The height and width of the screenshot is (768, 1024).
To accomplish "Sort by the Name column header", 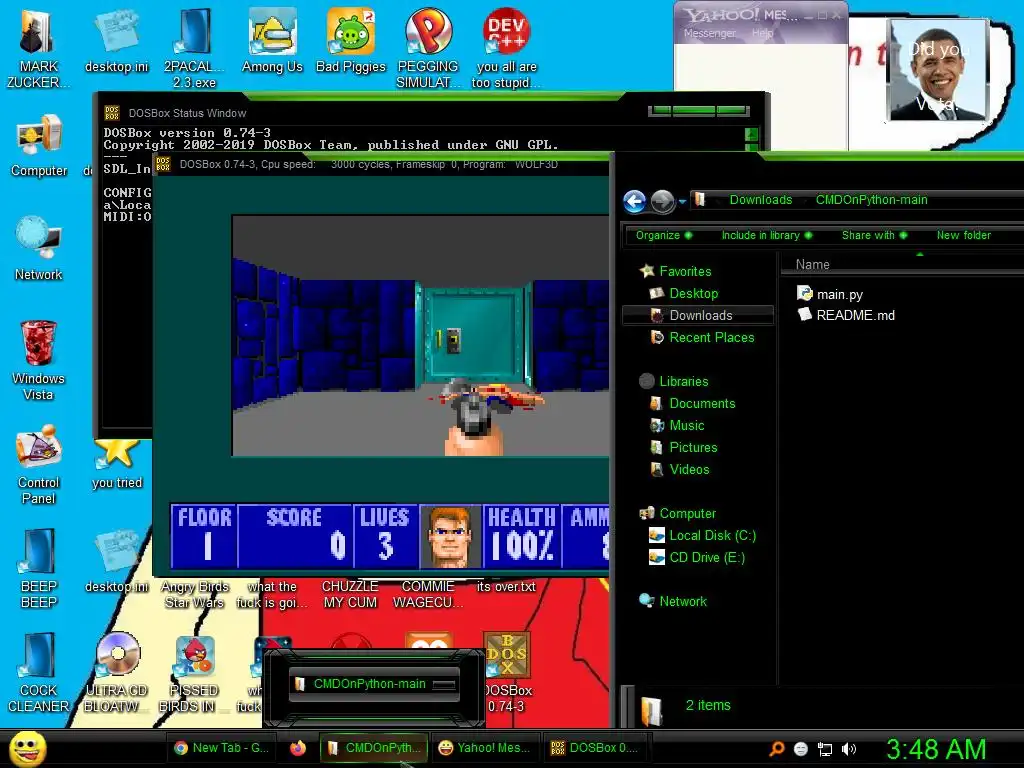I will point(812,264).
